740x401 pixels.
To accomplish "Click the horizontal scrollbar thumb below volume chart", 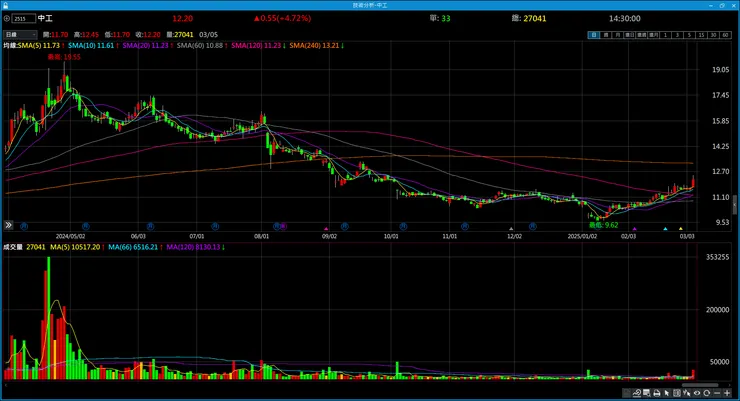I will point(700,385).
